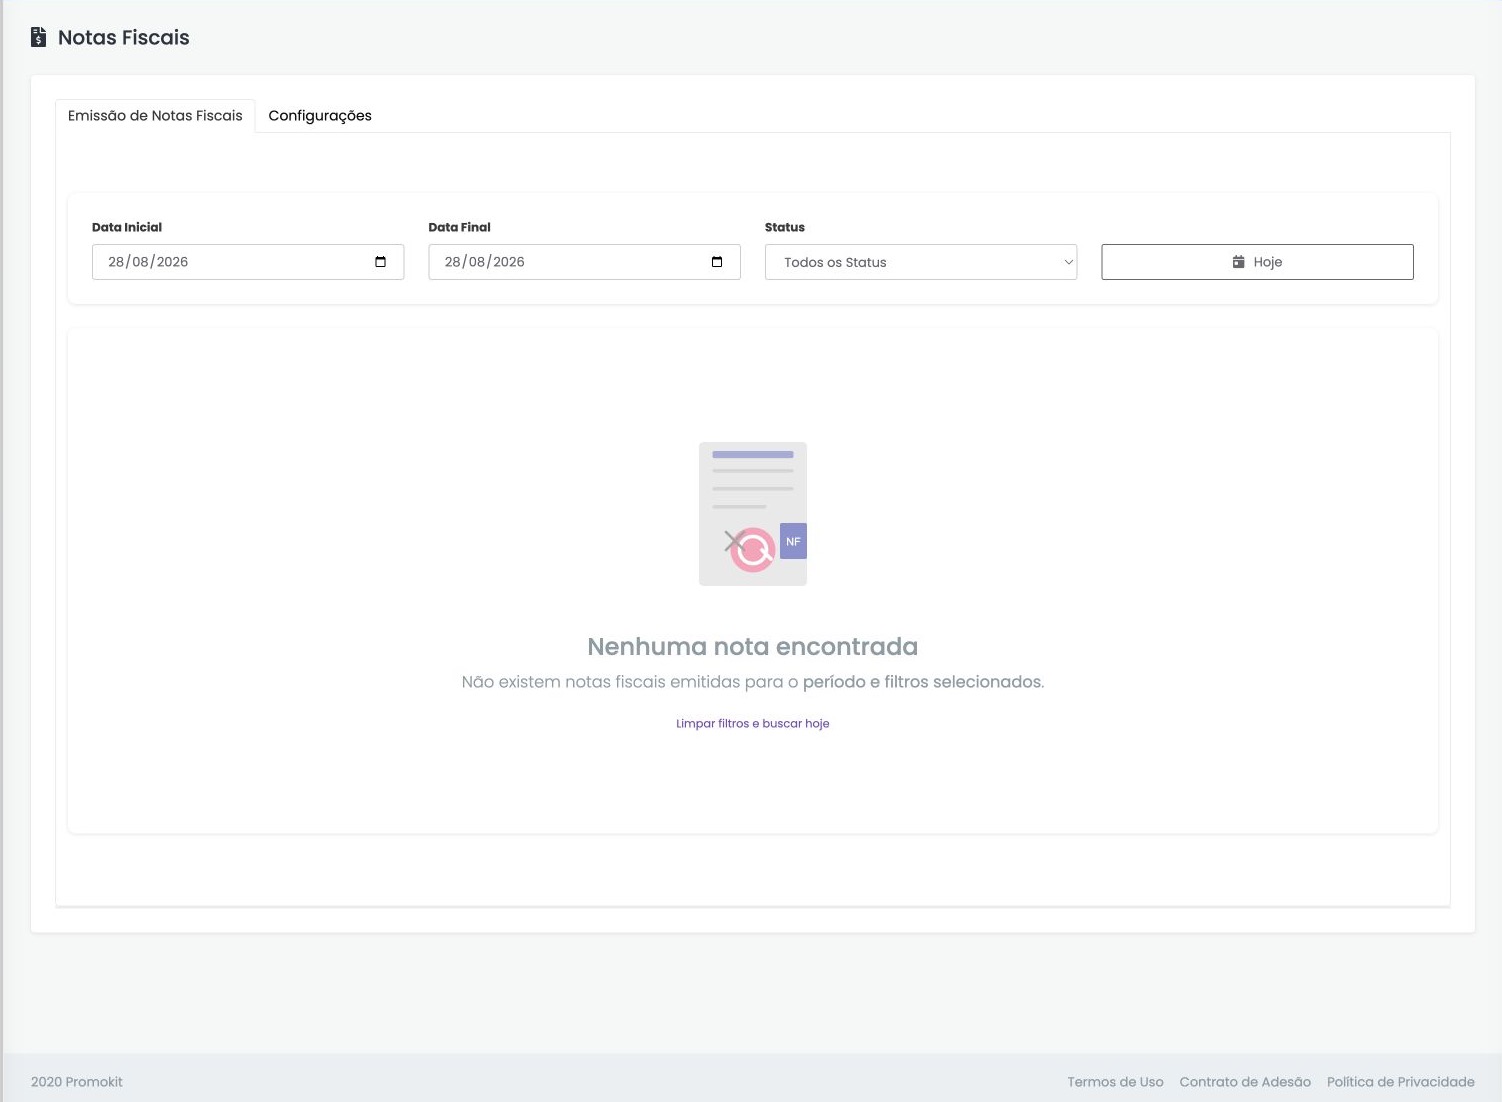The width and height of the screenshot is (1502, 1102).
Task: Open the Todos os Status dropdown
Action: (921, 262)
